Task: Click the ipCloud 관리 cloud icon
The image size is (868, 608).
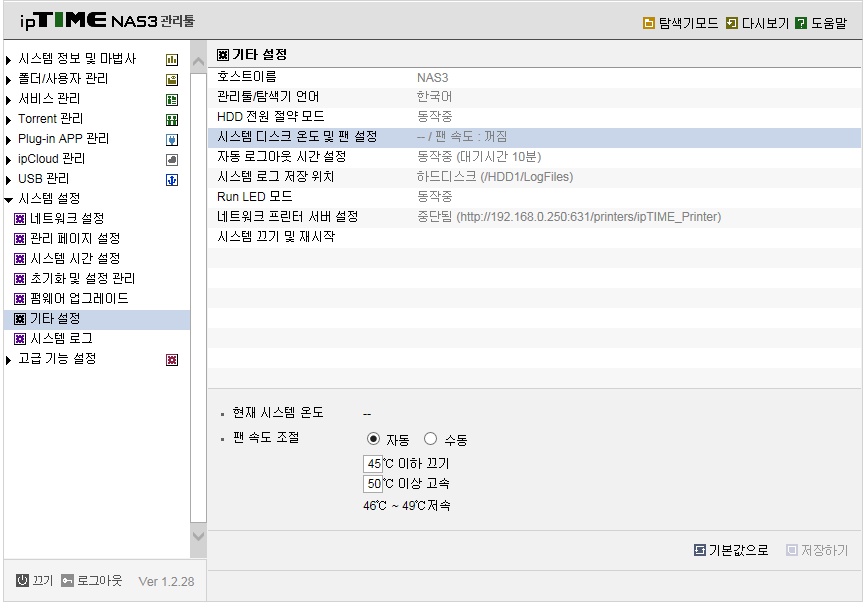Action: coord(172,159)
